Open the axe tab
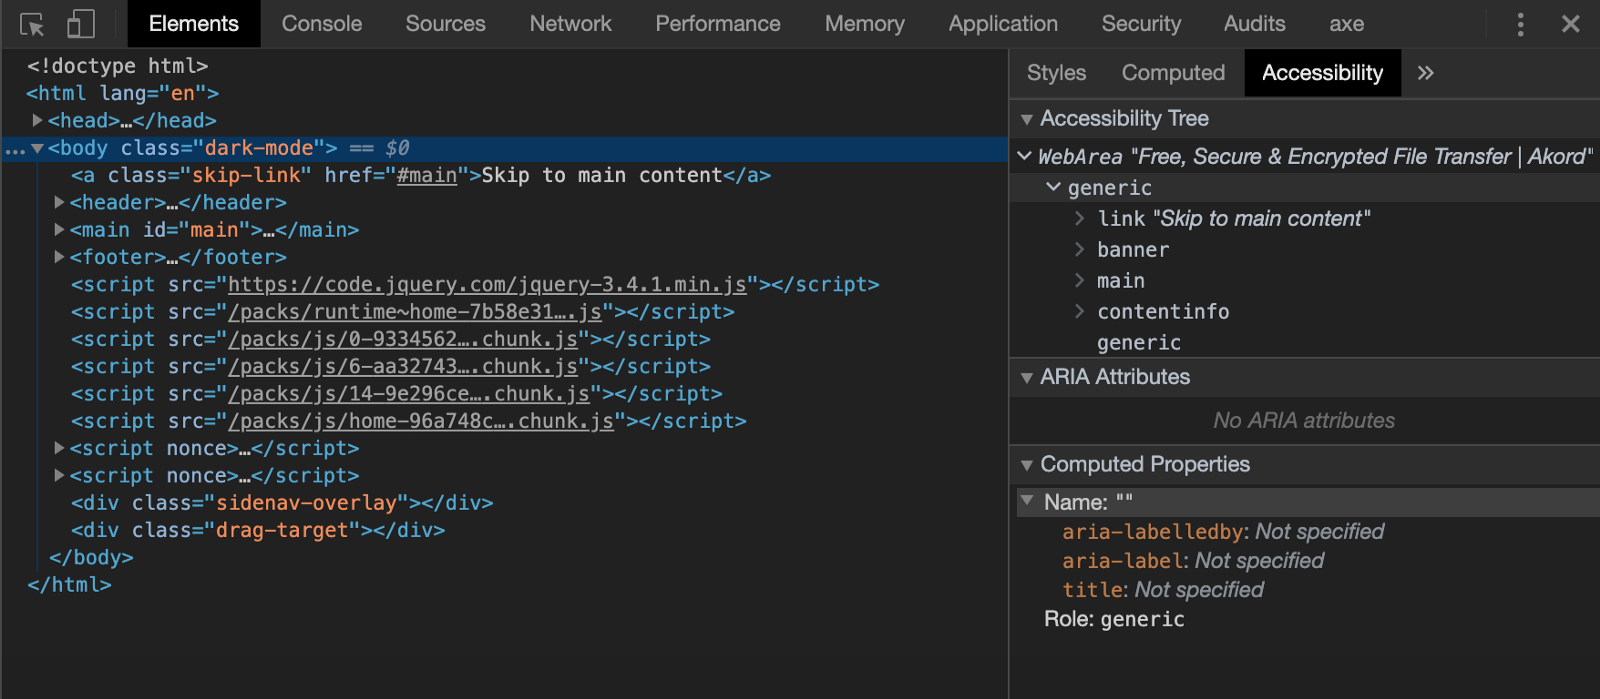 coord(1347,24)
